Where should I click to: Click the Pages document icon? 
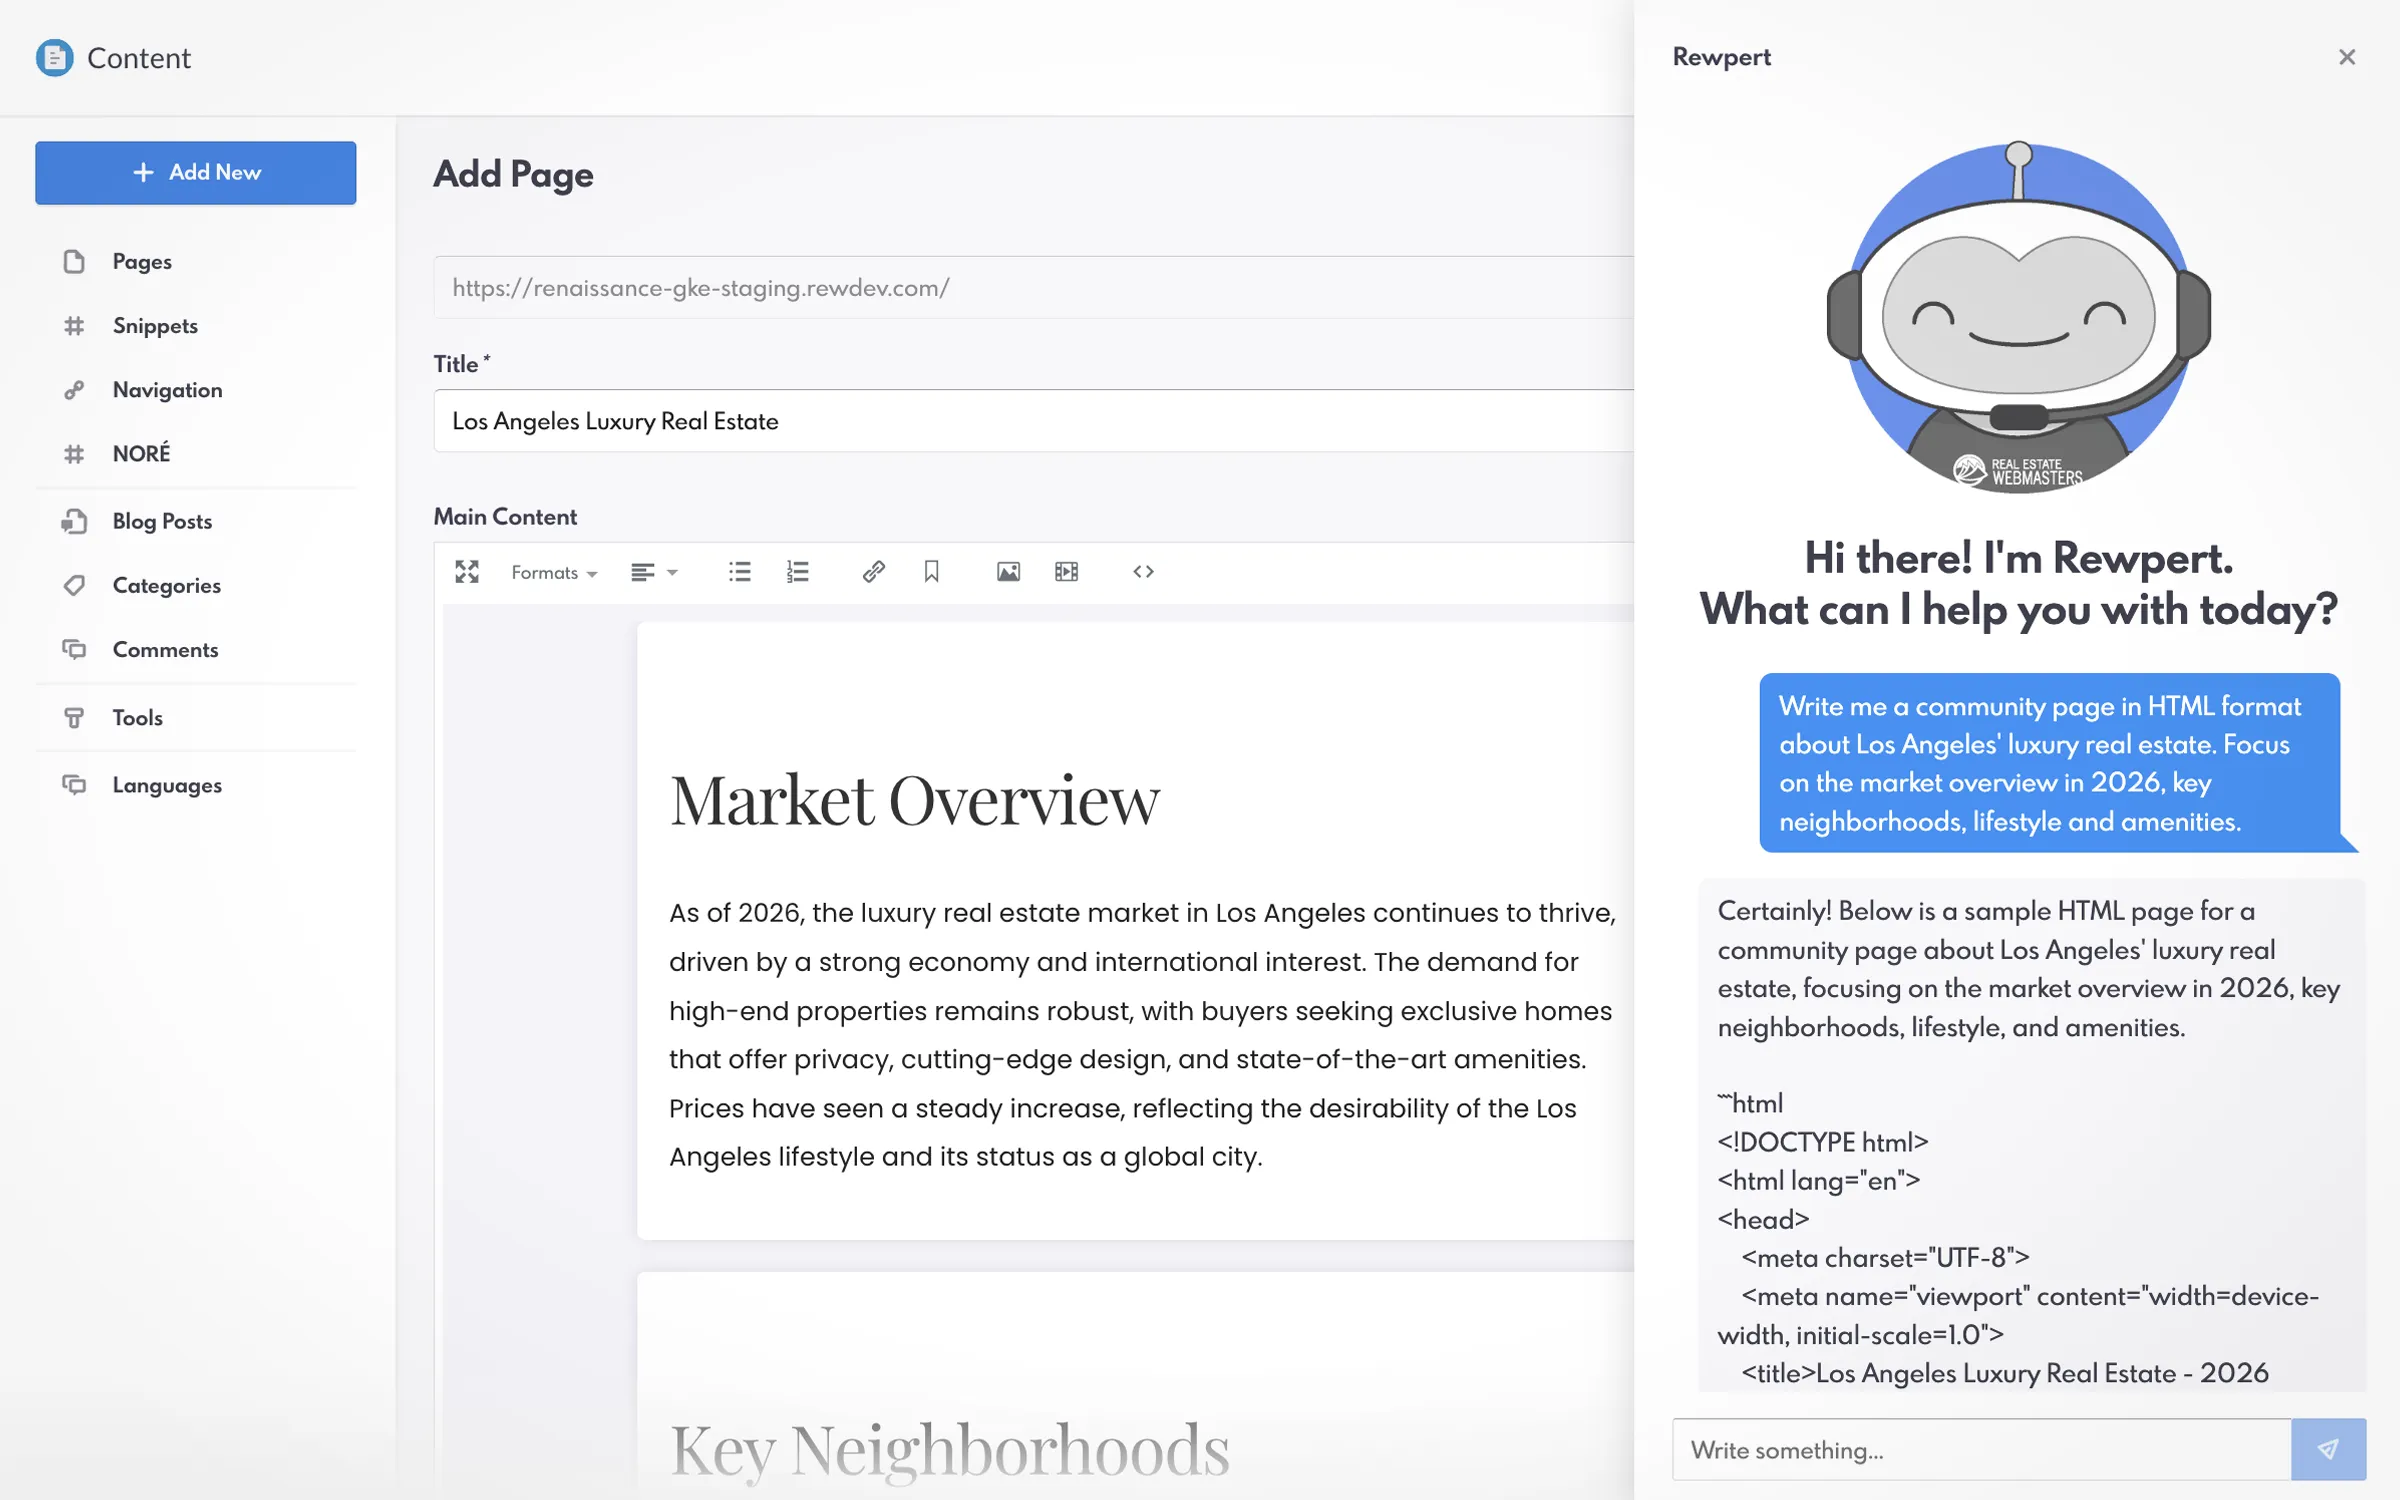74,261
